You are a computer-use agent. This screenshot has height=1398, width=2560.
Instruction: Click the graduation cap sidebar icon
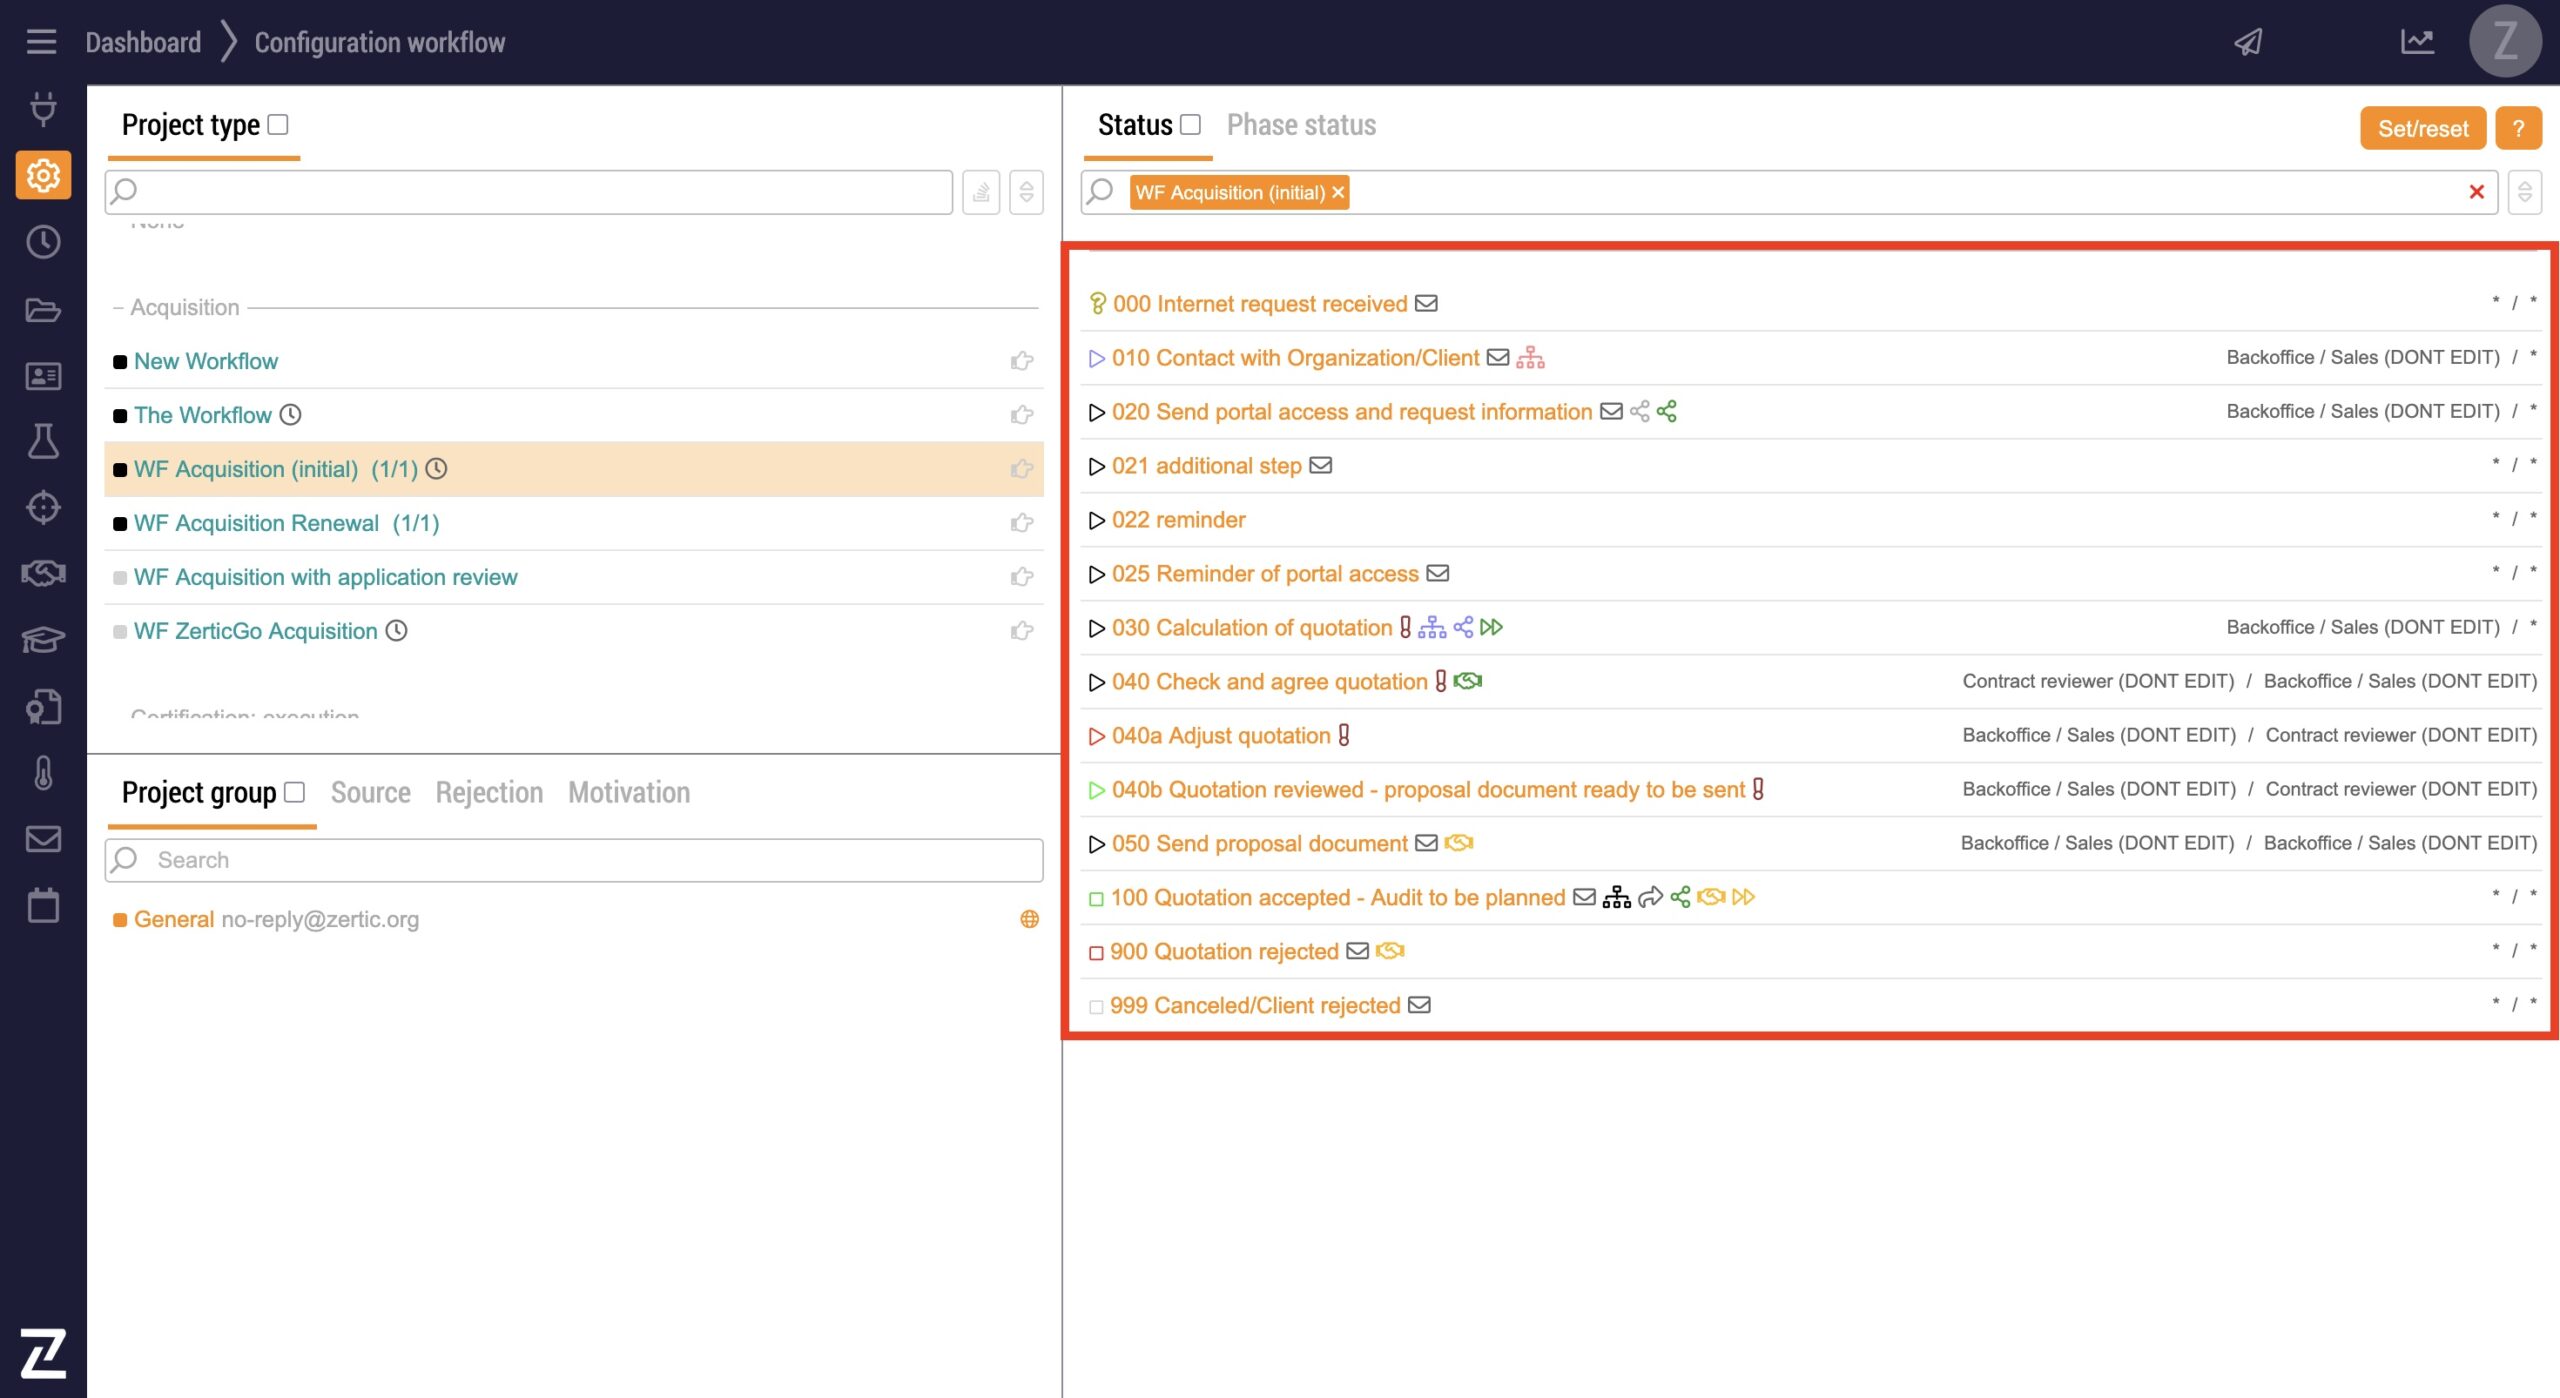(x=43, y=640)
